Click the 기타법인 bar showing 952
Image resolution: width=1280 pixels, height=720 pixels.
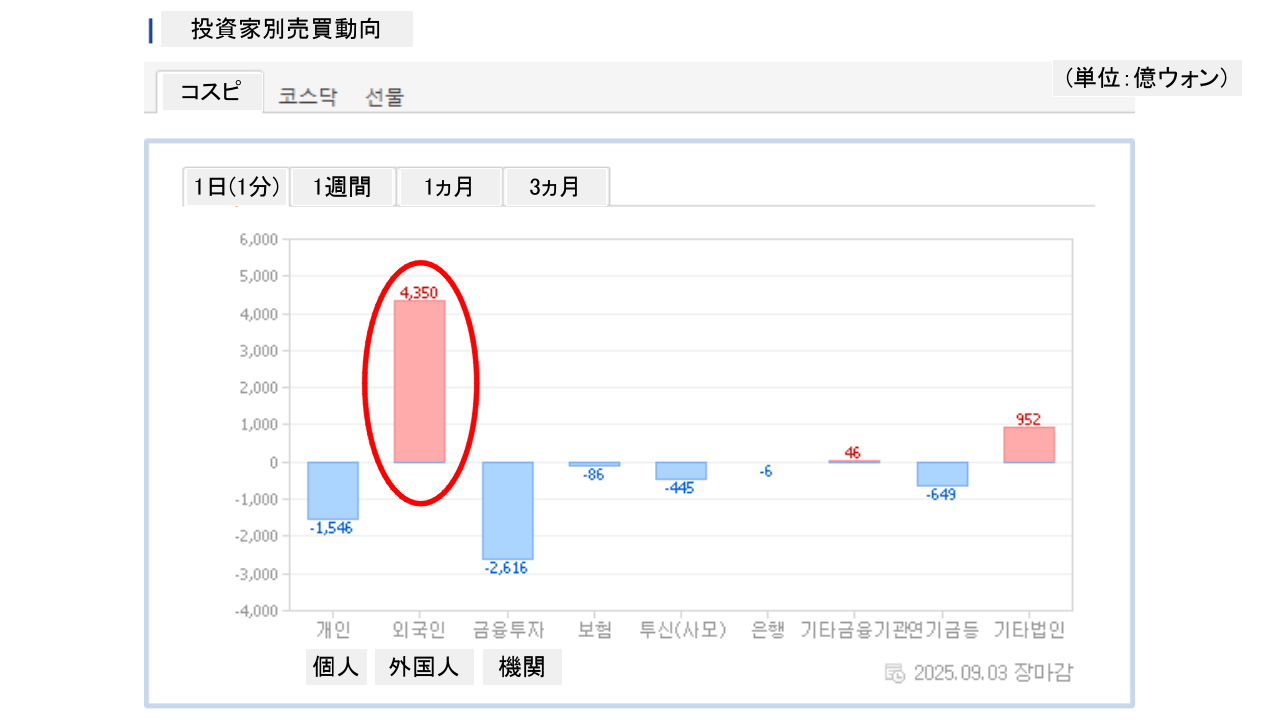1029,445
